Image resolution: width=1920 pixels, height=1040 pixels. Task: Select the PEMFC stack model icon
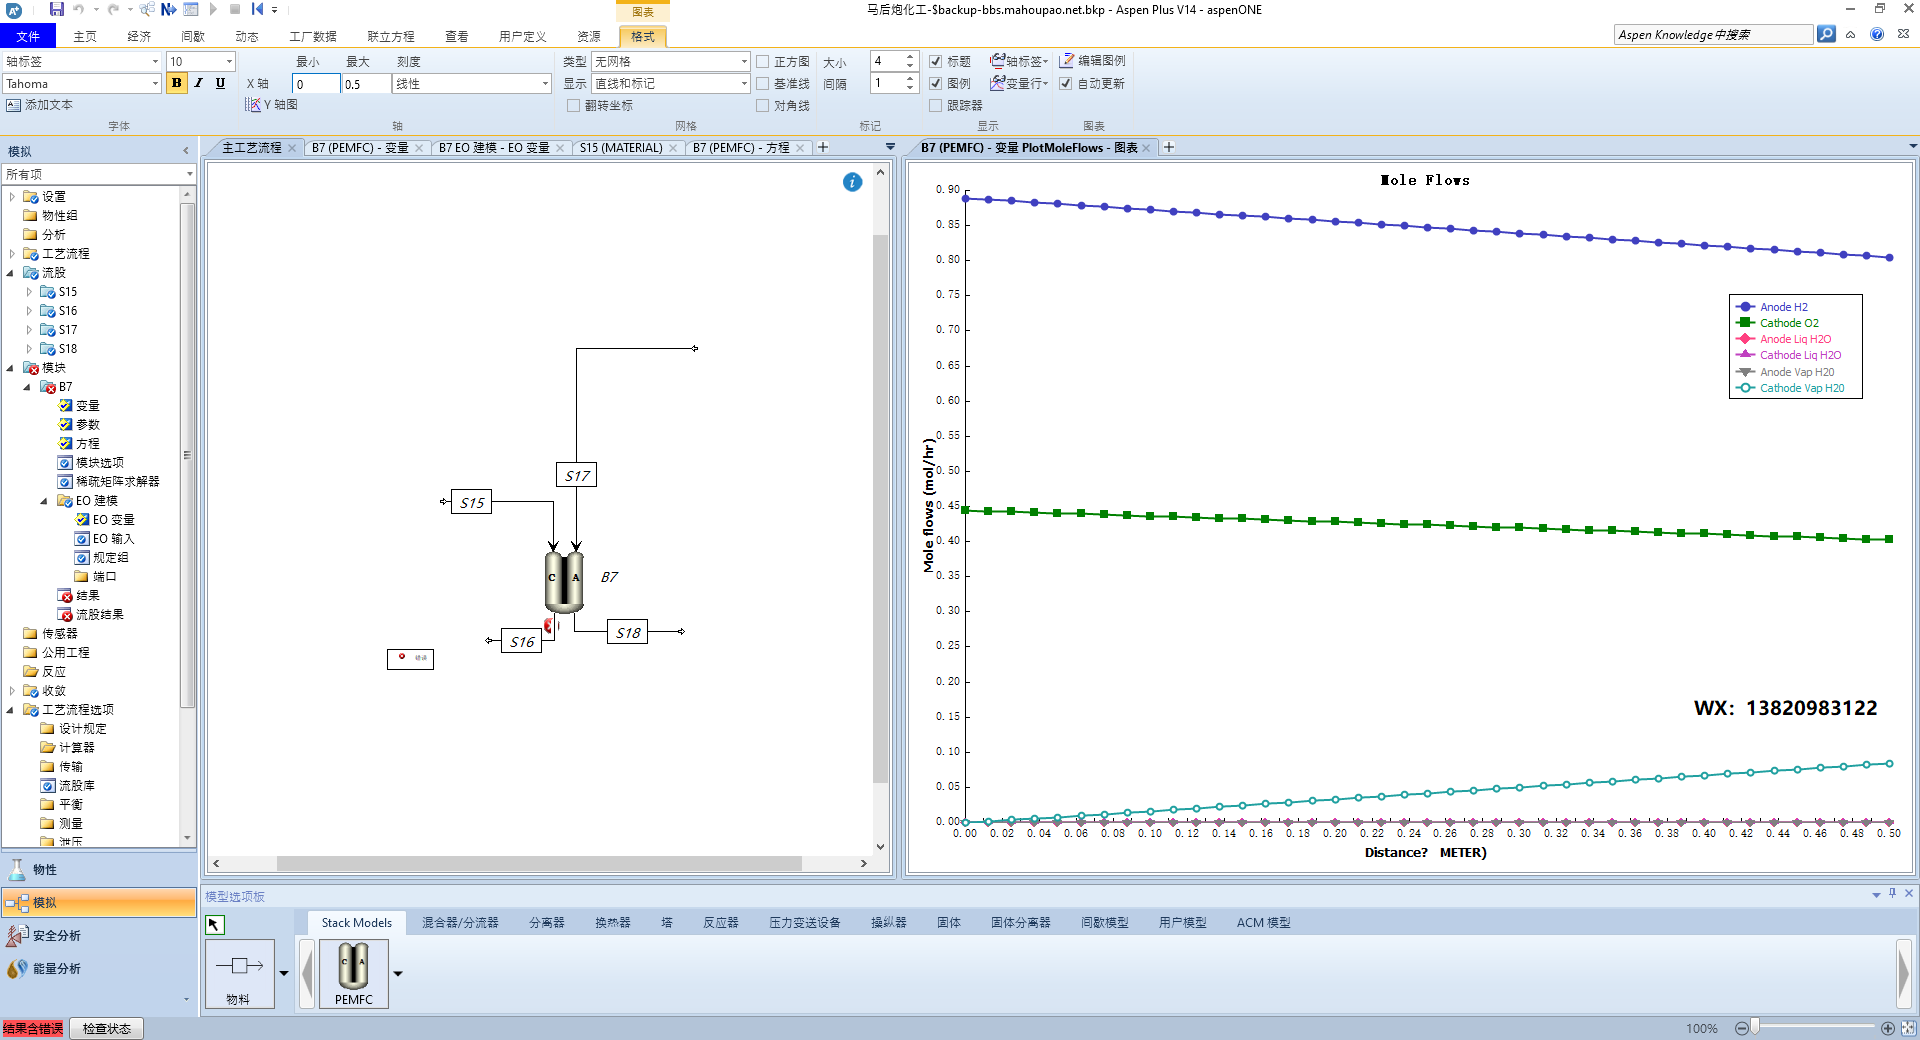tap(354, 973)
